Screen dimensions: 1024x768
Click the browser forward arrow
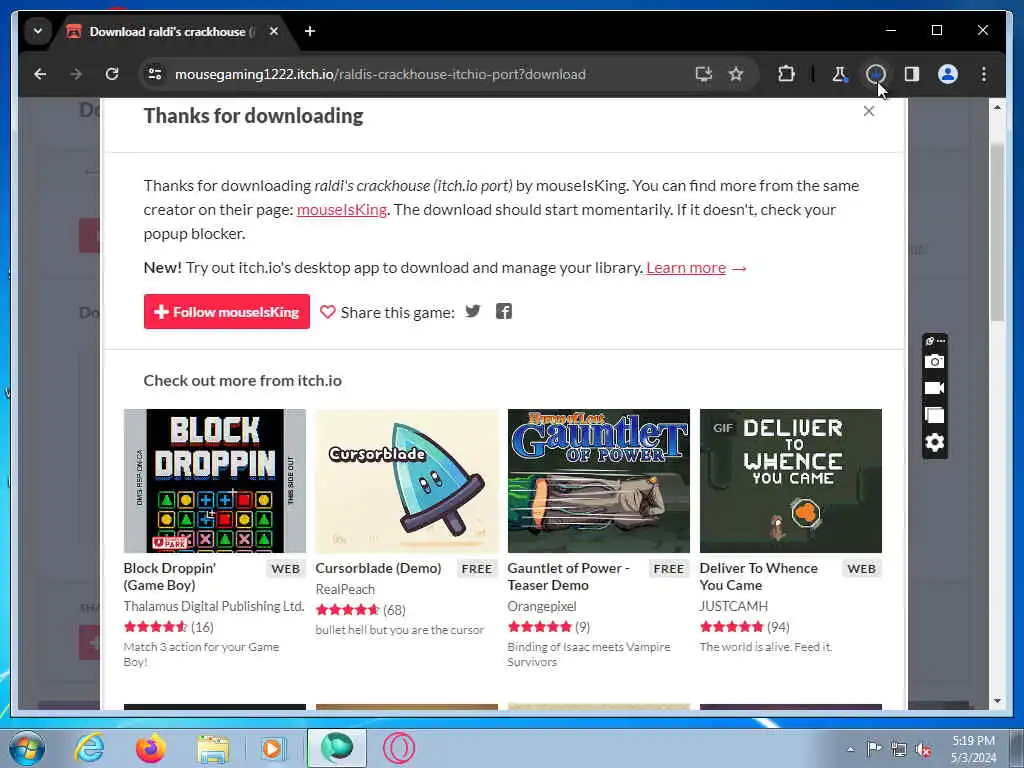click(76, 74)
